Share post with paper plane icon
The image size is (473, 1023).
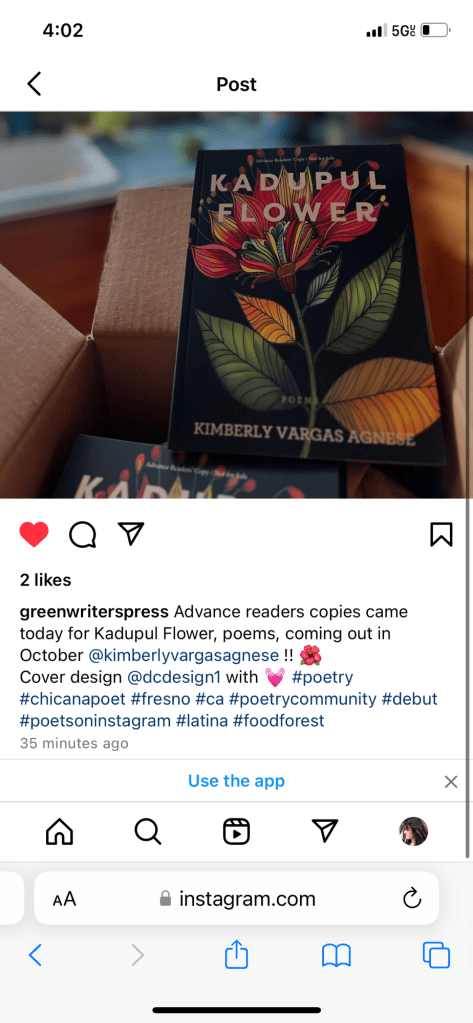click(x=130, y=534)
